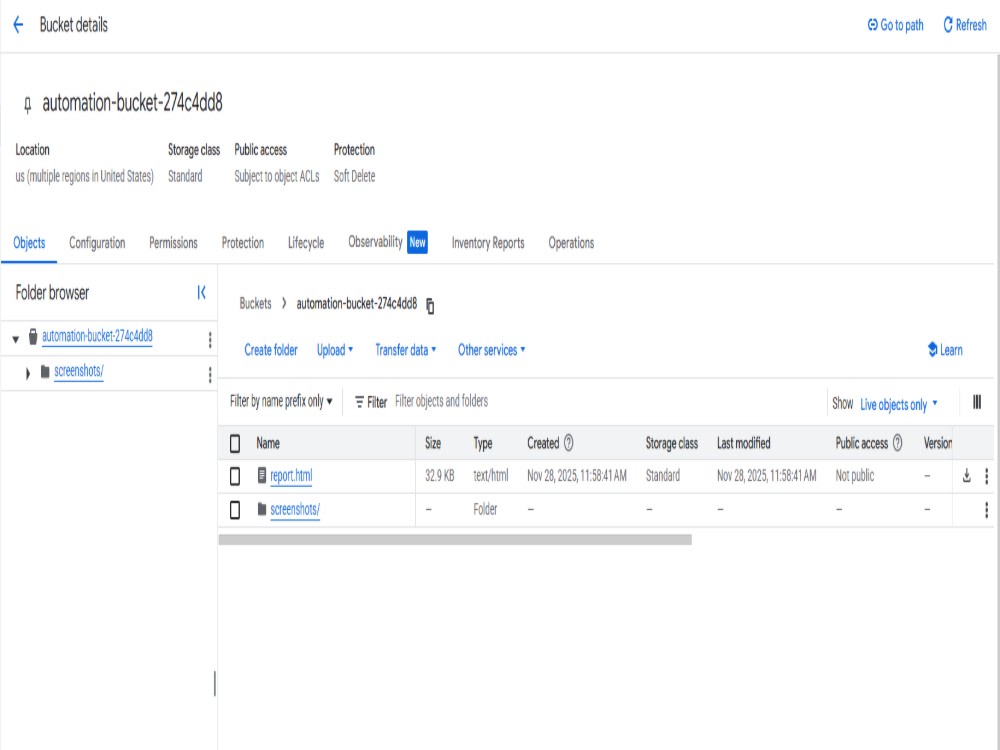
Task: Click the pin icon beside the bucket name
Action: pyautogui.click(x=27, y=105)
